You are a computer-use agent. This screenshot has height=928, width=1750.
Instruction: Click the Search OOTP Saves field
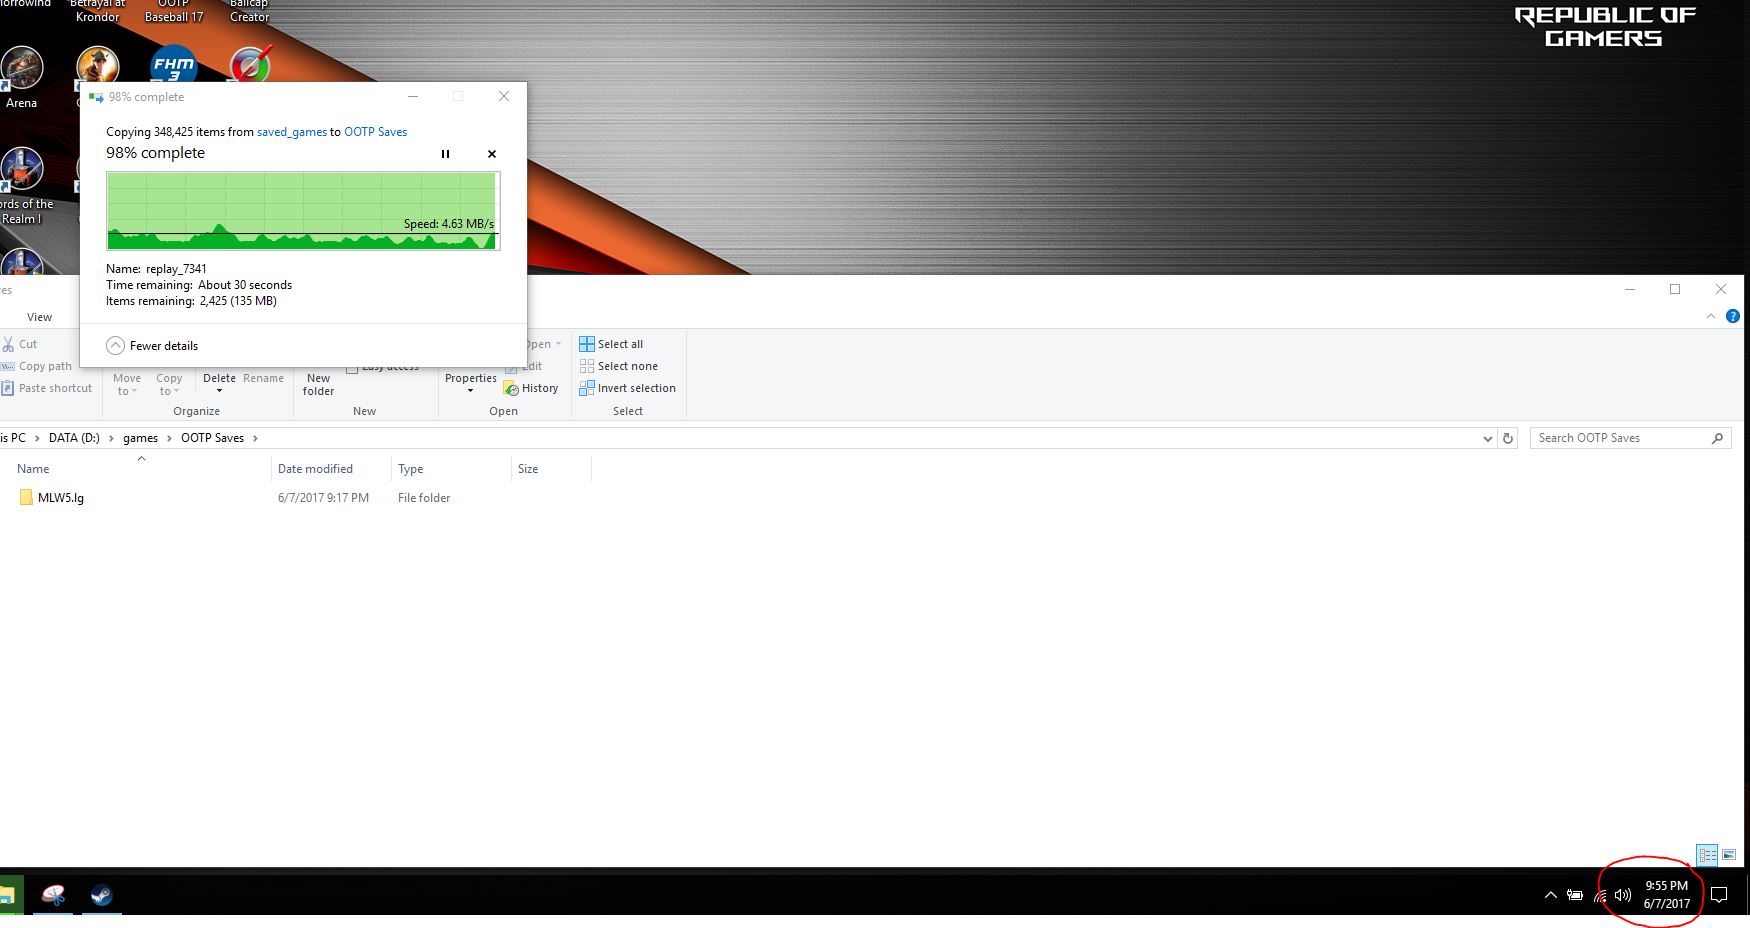point(1631,438)
